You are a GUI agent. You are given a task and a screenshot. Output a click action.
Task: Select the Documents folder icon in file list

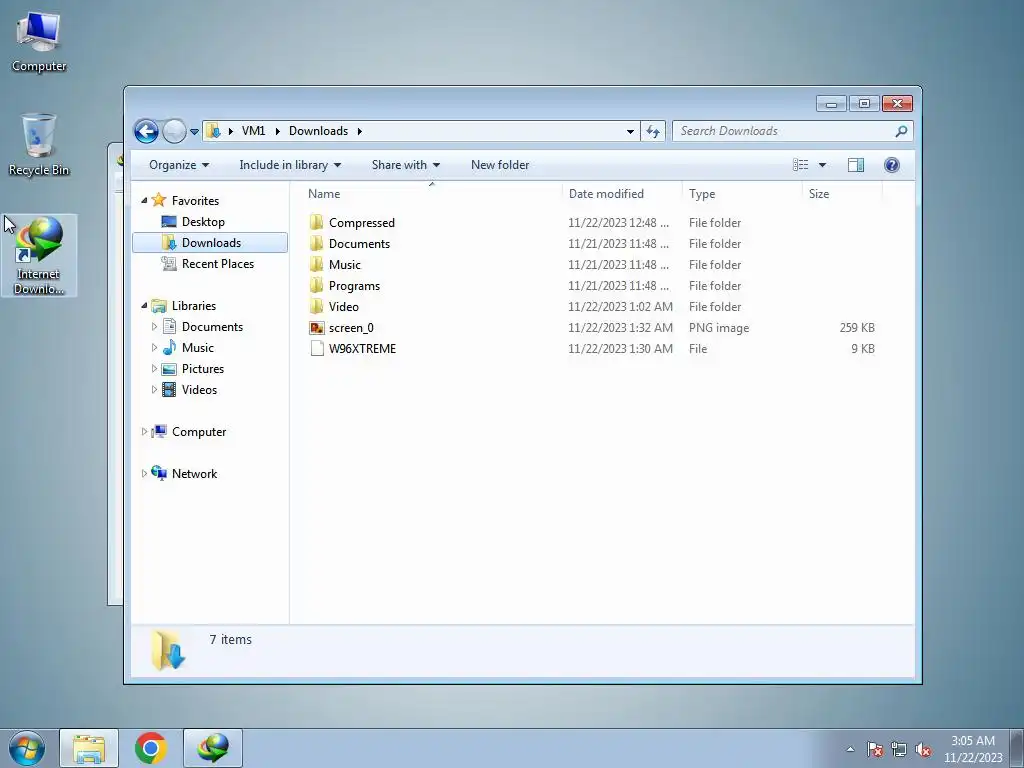coord(317,244)
